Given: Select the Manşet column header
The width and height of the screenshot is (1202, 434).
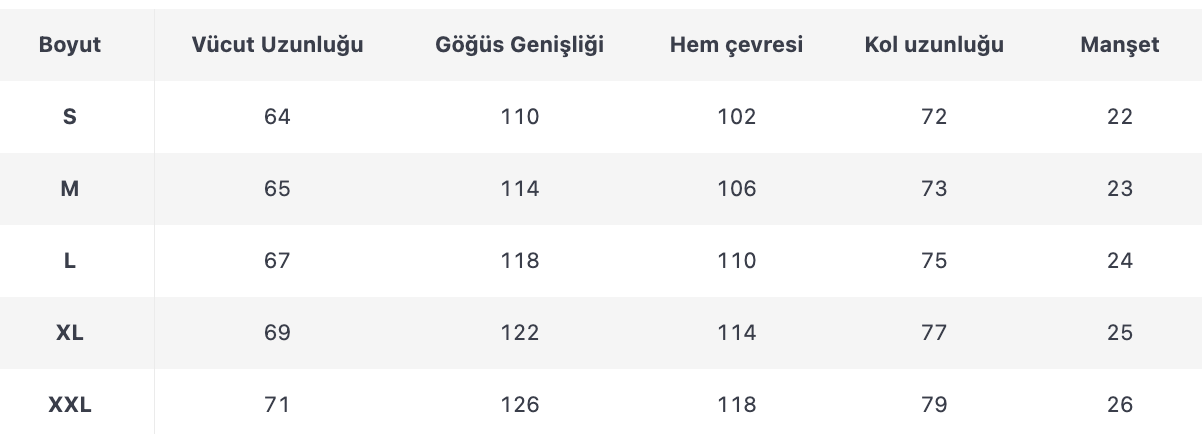Looking at the screenshot, I should (x=1120, y=45).
